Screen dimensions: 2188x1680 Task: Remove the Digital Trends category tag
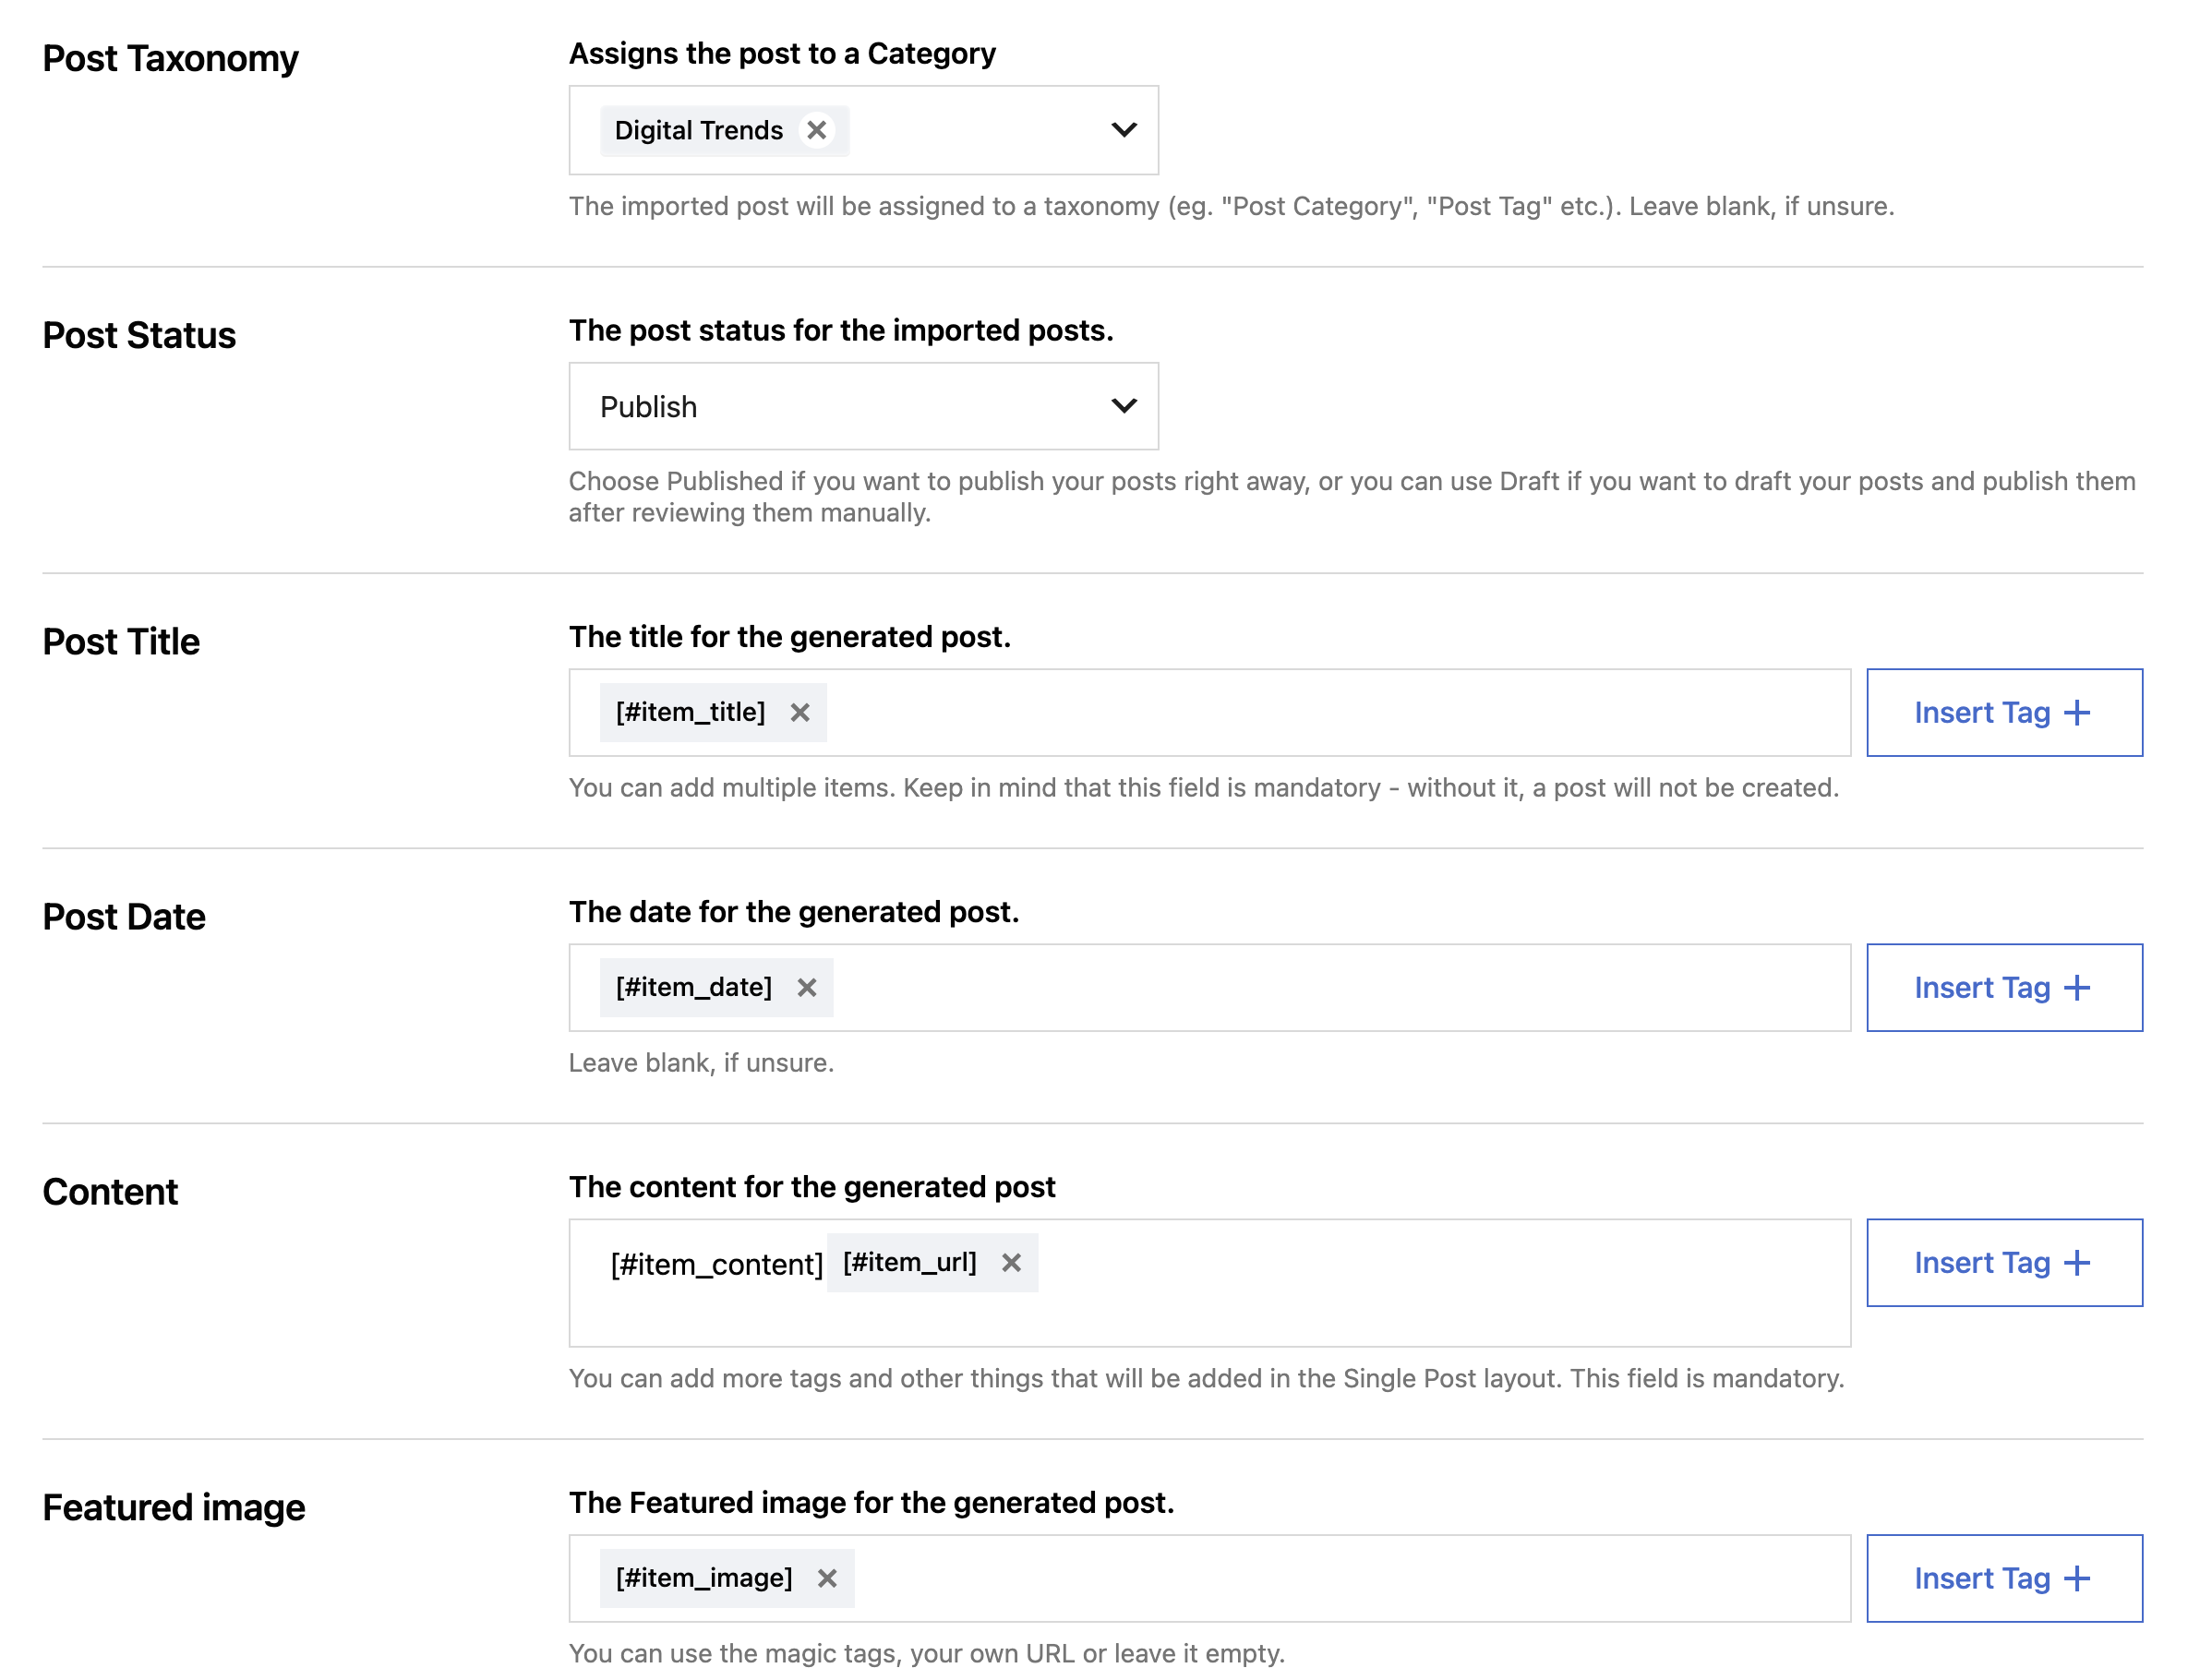(816, 130)
